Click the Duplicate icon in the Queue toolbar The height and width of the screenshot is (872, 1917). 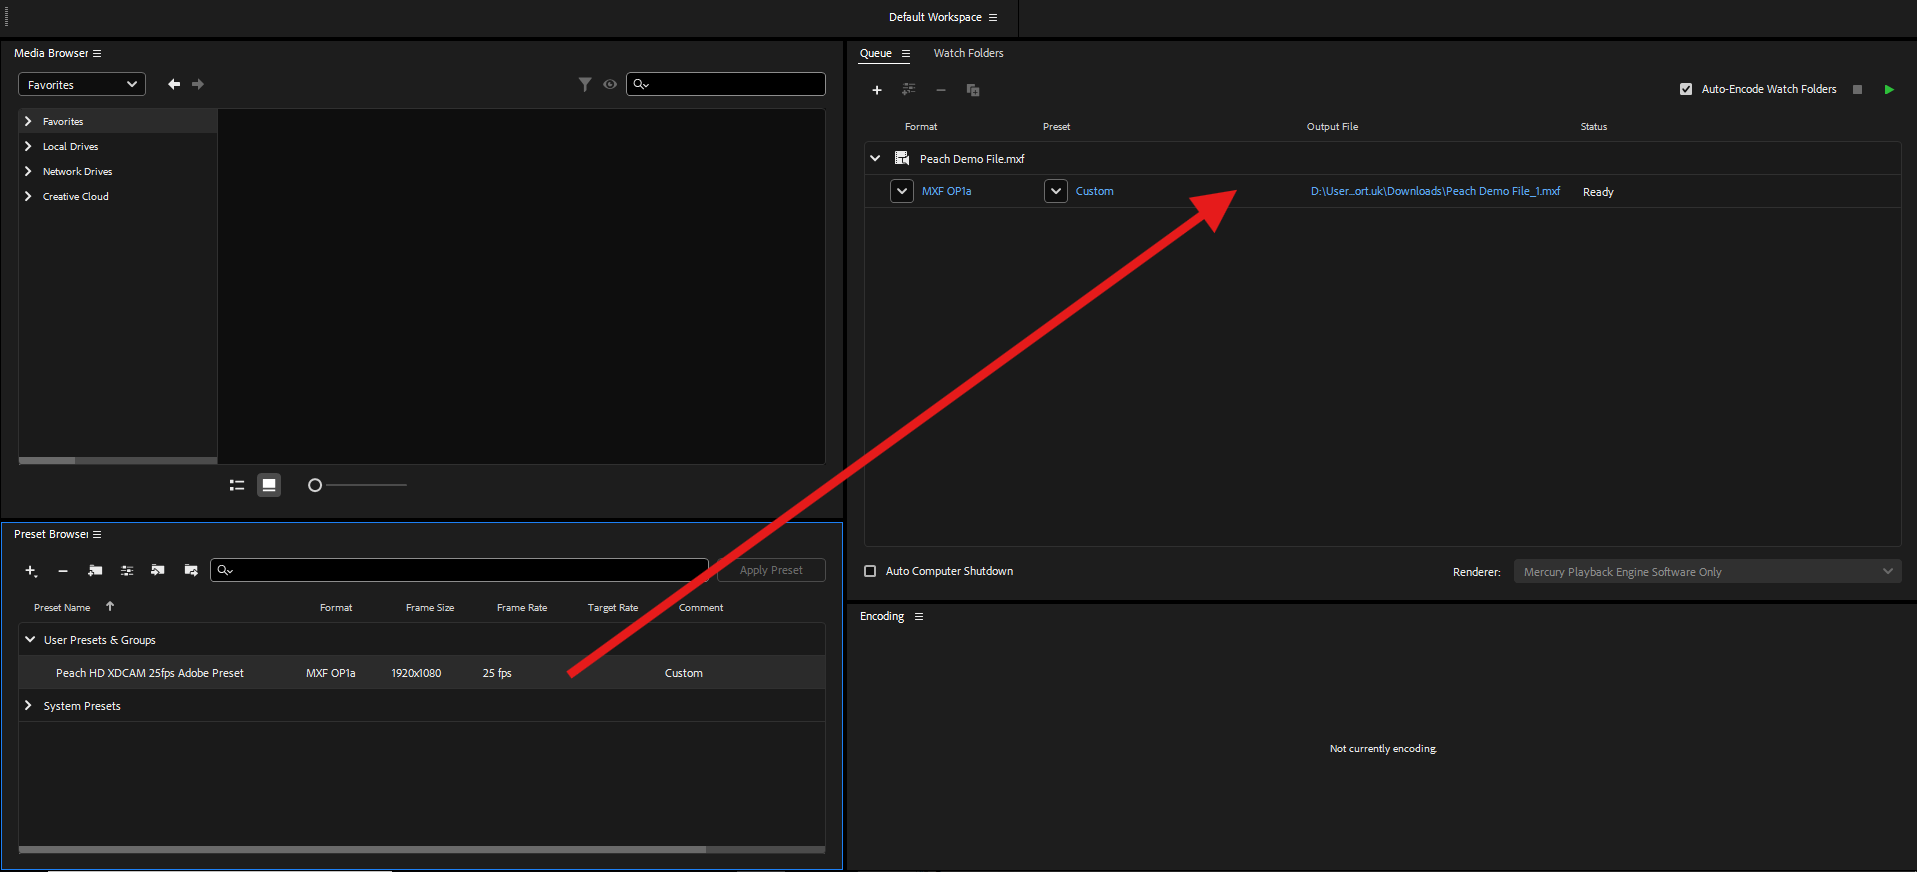tap(972, 90)
